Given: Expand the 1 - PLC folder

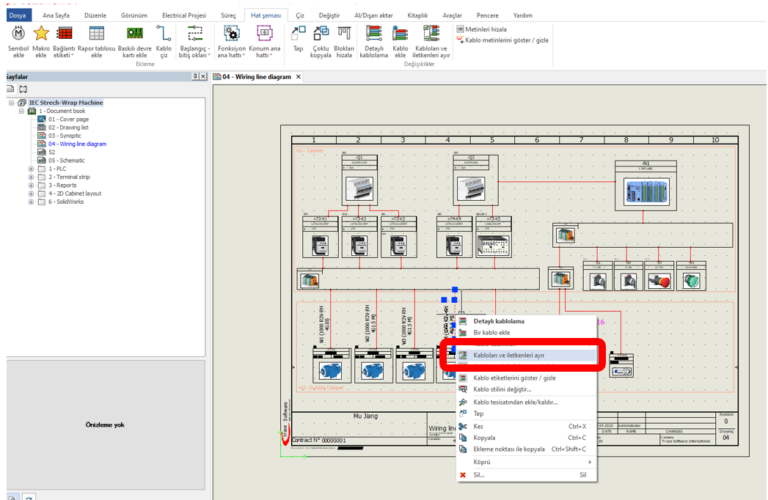Looking at the screenshot, I should [x=31, y=169].
